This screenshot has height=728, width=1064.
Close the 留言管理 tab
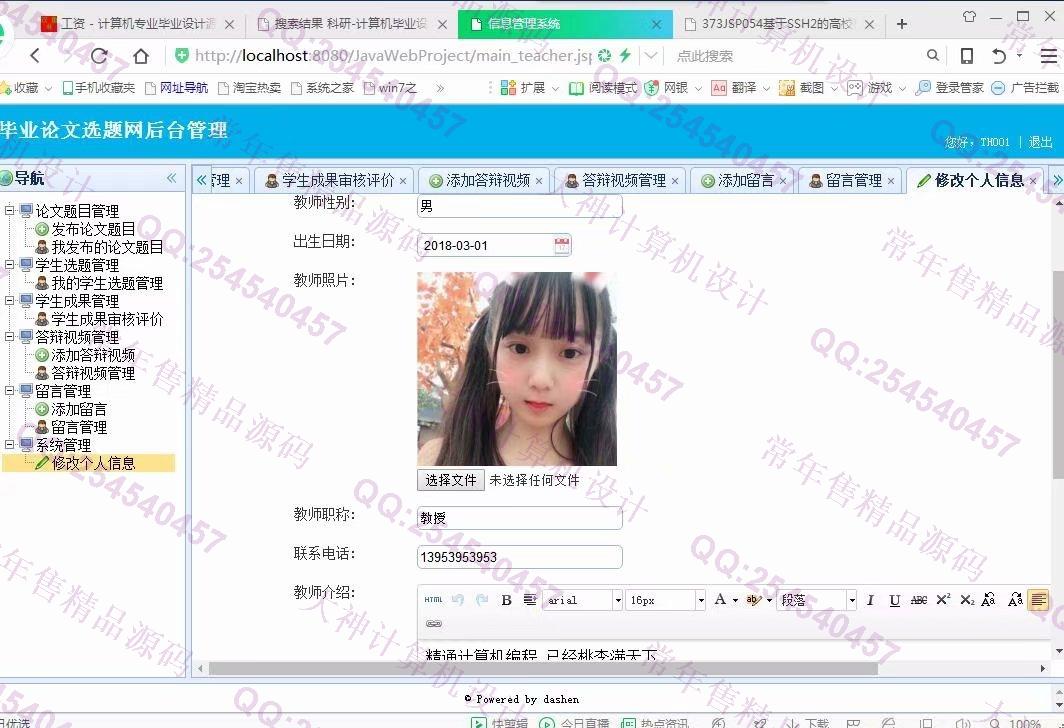[891, 181]
